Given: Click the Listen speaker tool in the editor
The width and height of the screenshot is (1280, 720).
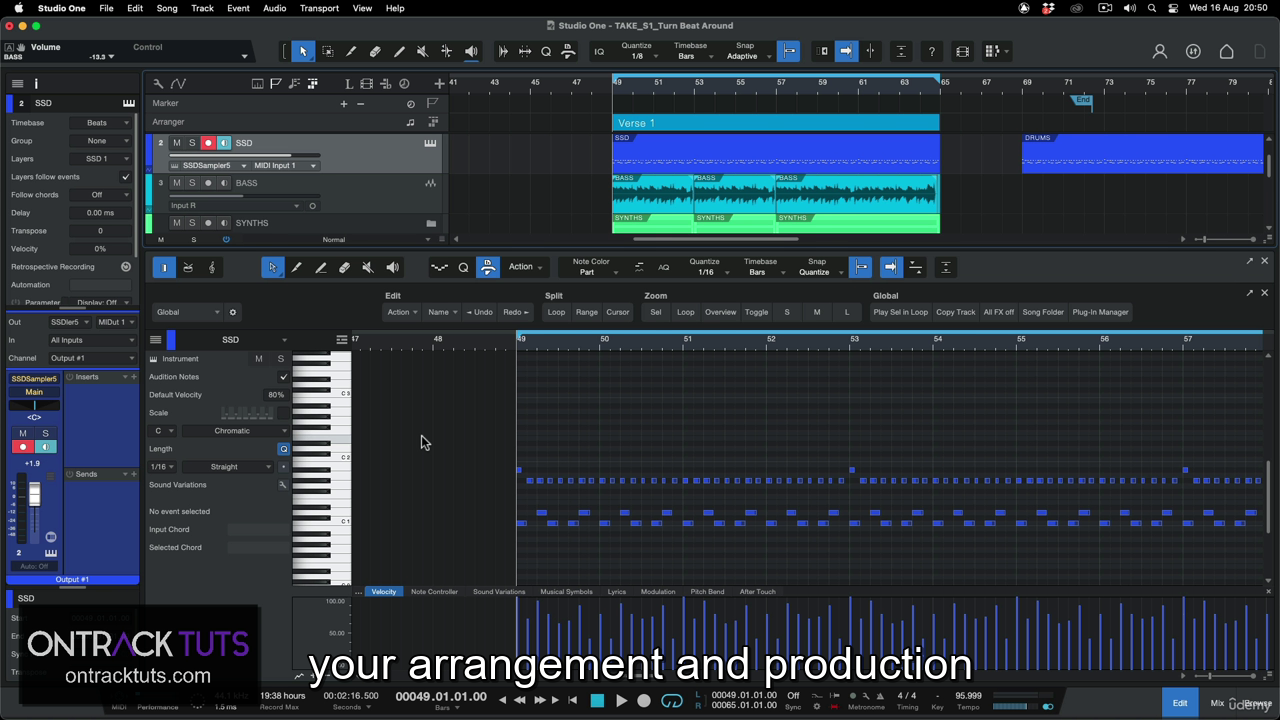Looking at the screenshot, I should pyautogui.click(x=392, y=268).
